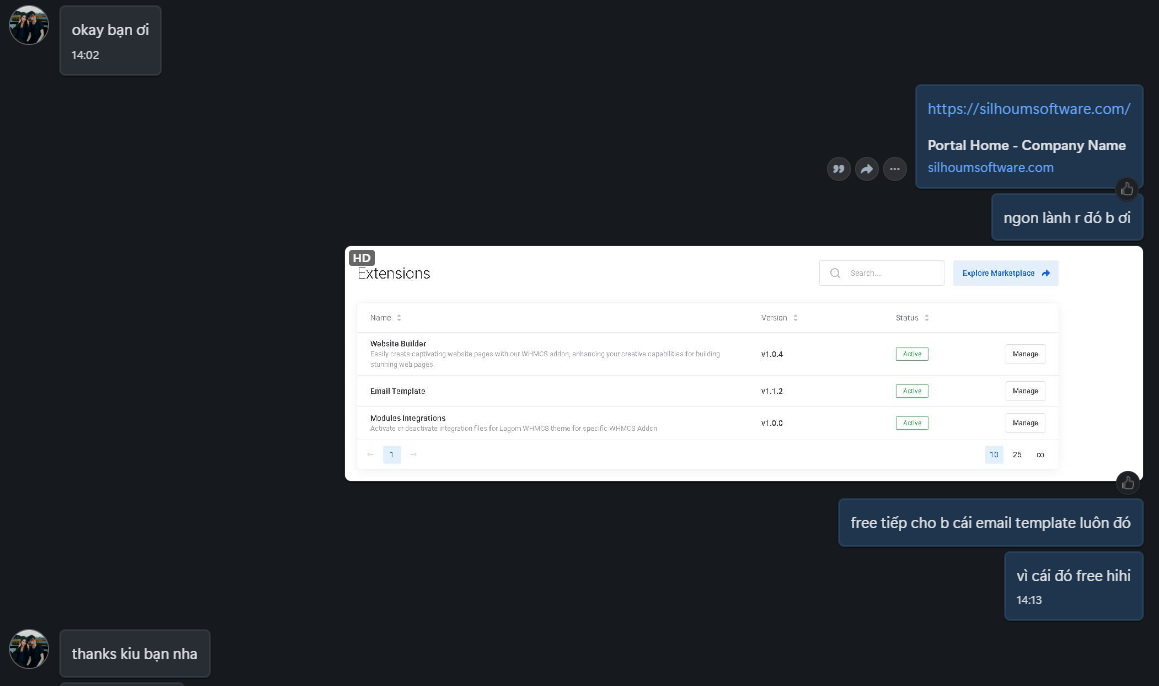The width and height of the screenshot is (1159, 686).
Task: Open the https://silhoumsoftware.com/ link
Action: point(1028,109)
